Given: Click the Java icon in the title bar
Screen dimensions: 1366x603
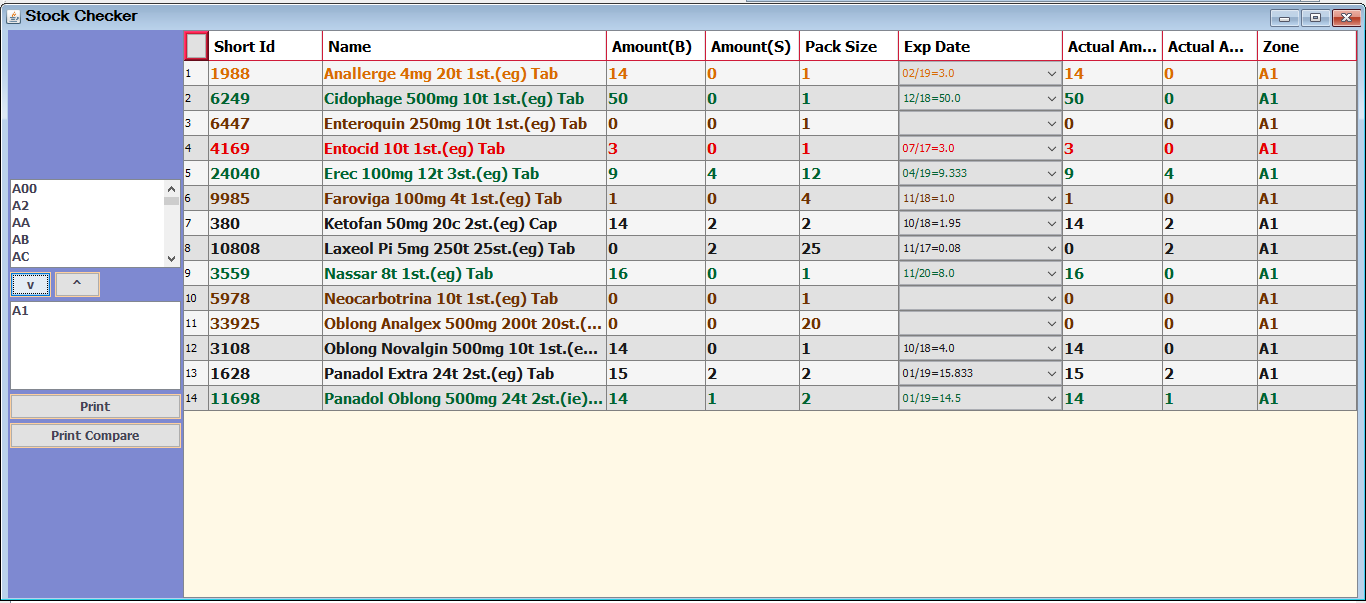Looking at the screenshot, I should coord(13,16).
